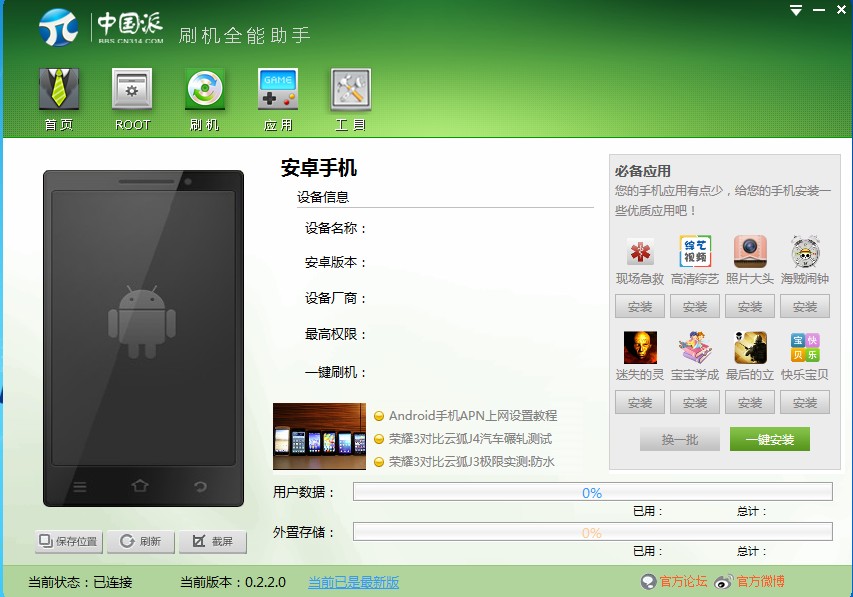Install 最后的立 with its 安装 button
The height and width of the screenshot is (597, 853).
point(750,403)
